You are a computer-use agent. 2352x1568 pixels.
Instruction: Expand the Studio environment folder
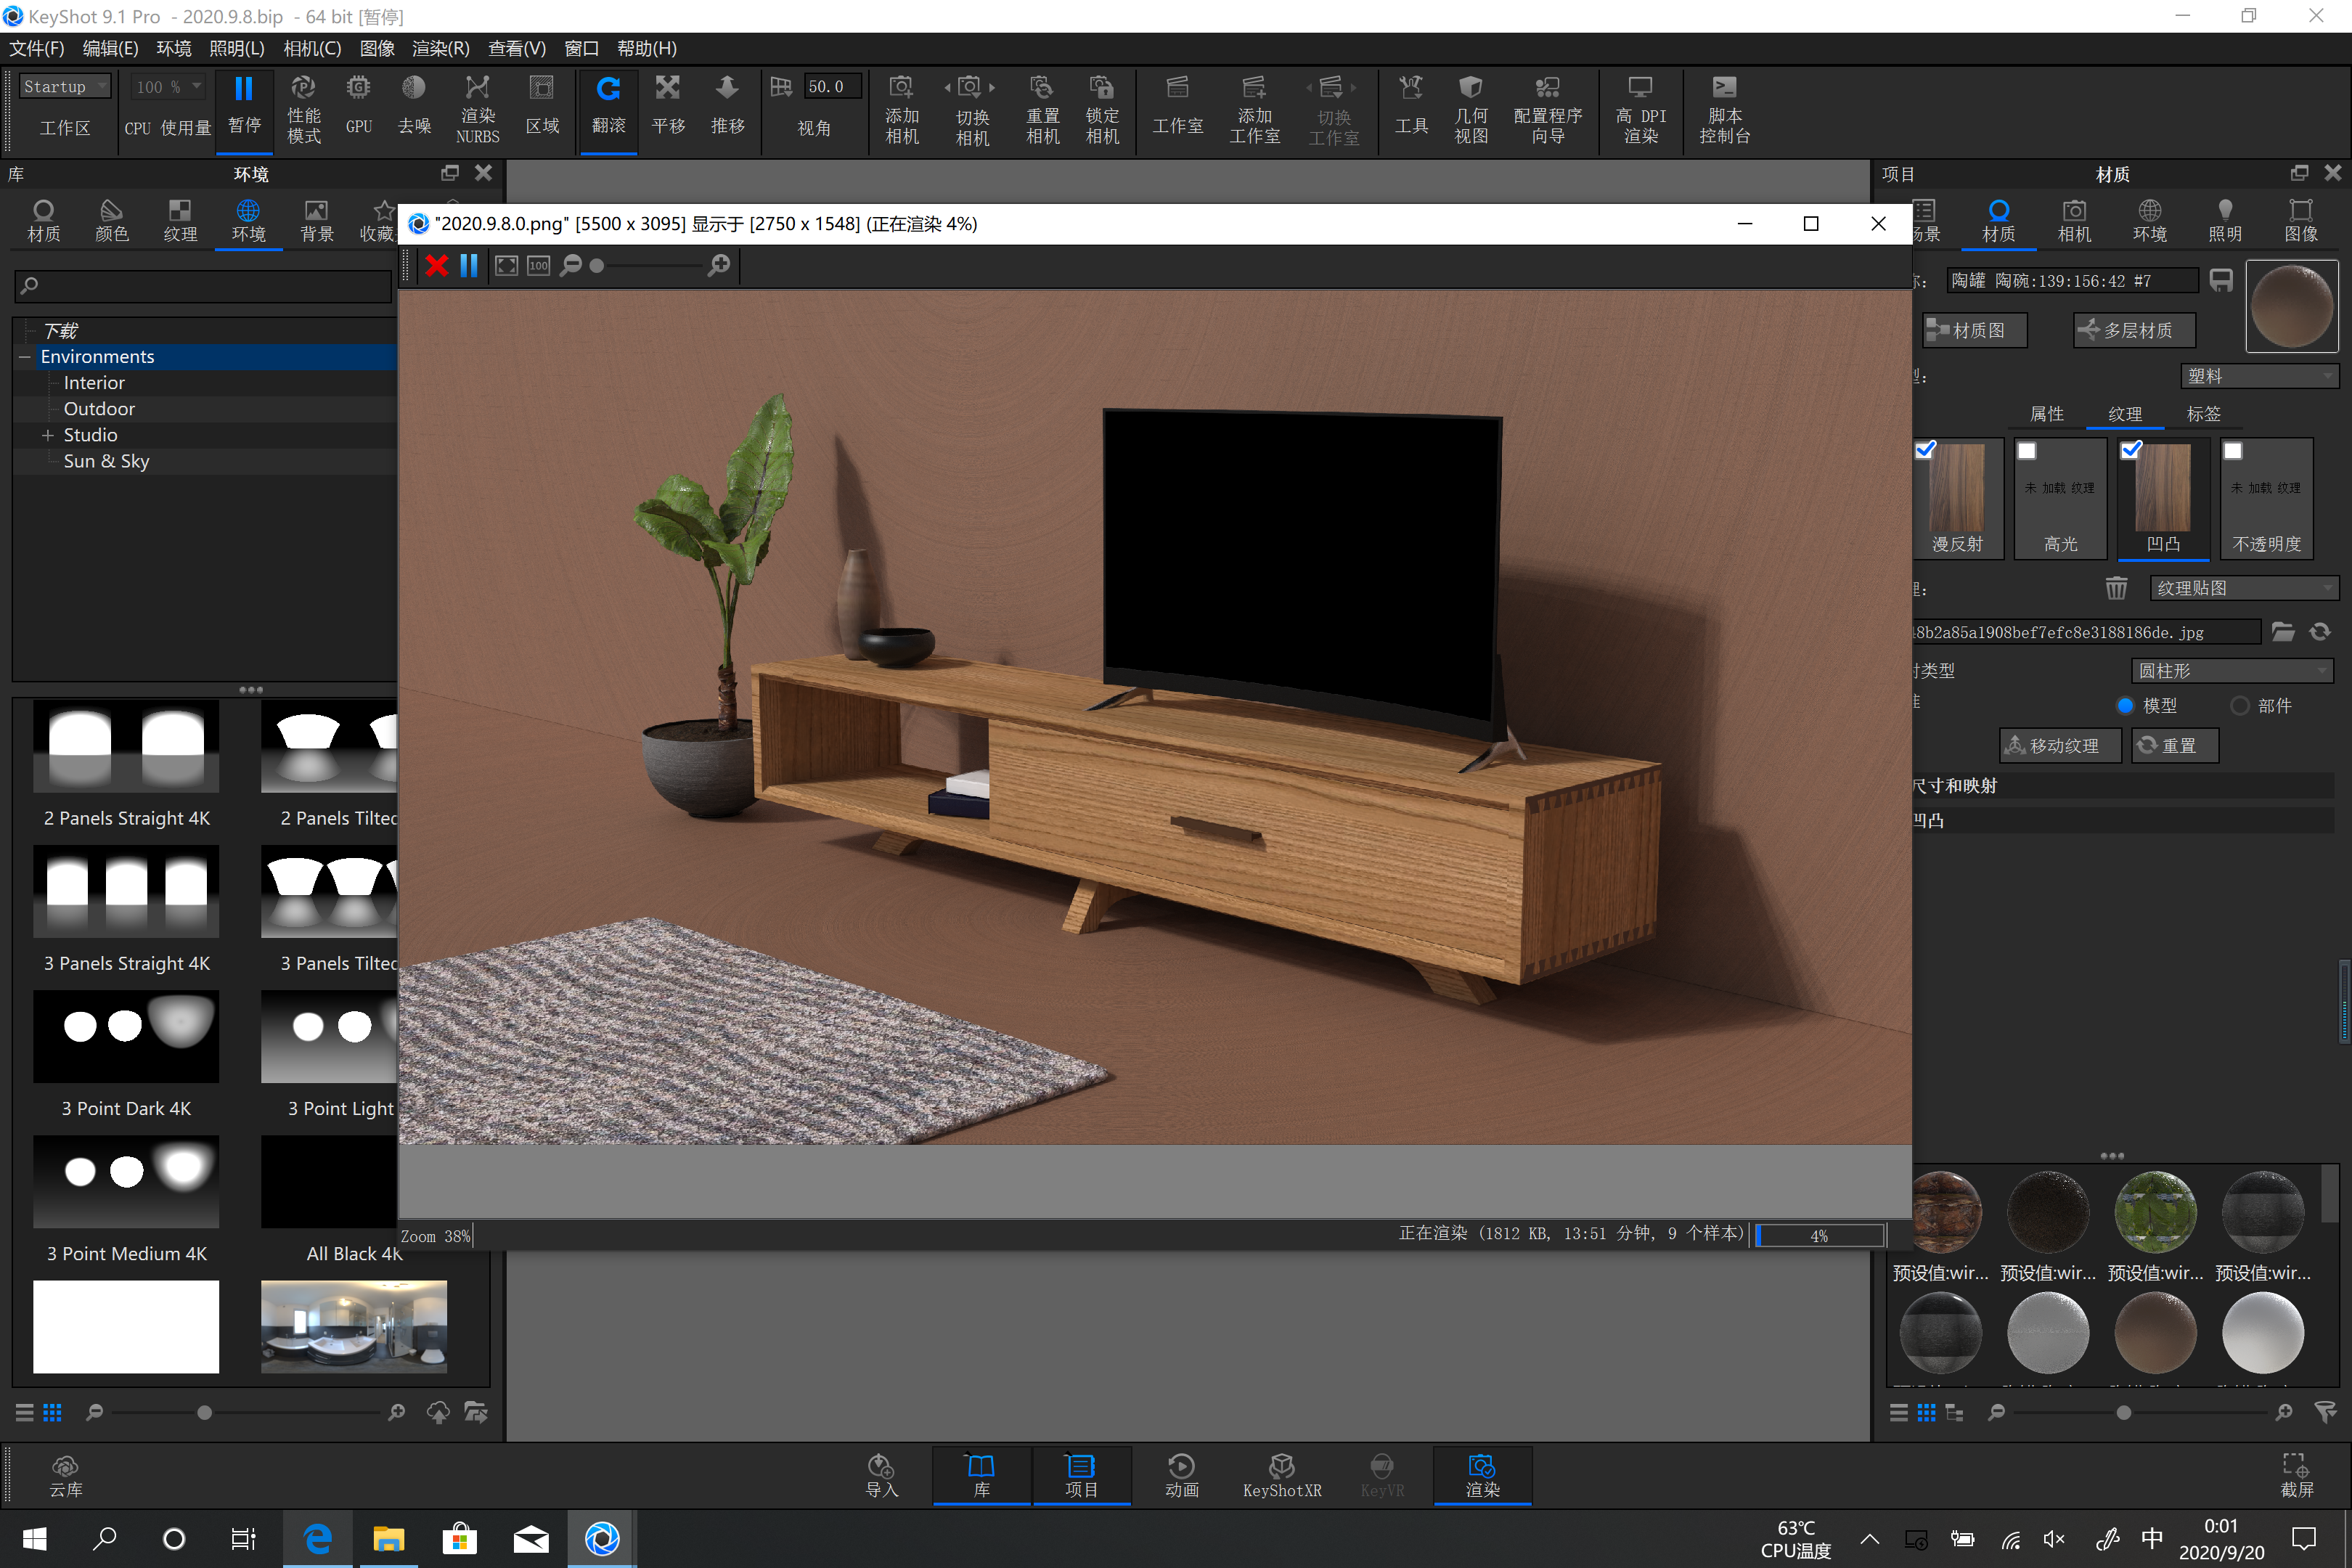[x=47, y=434]
